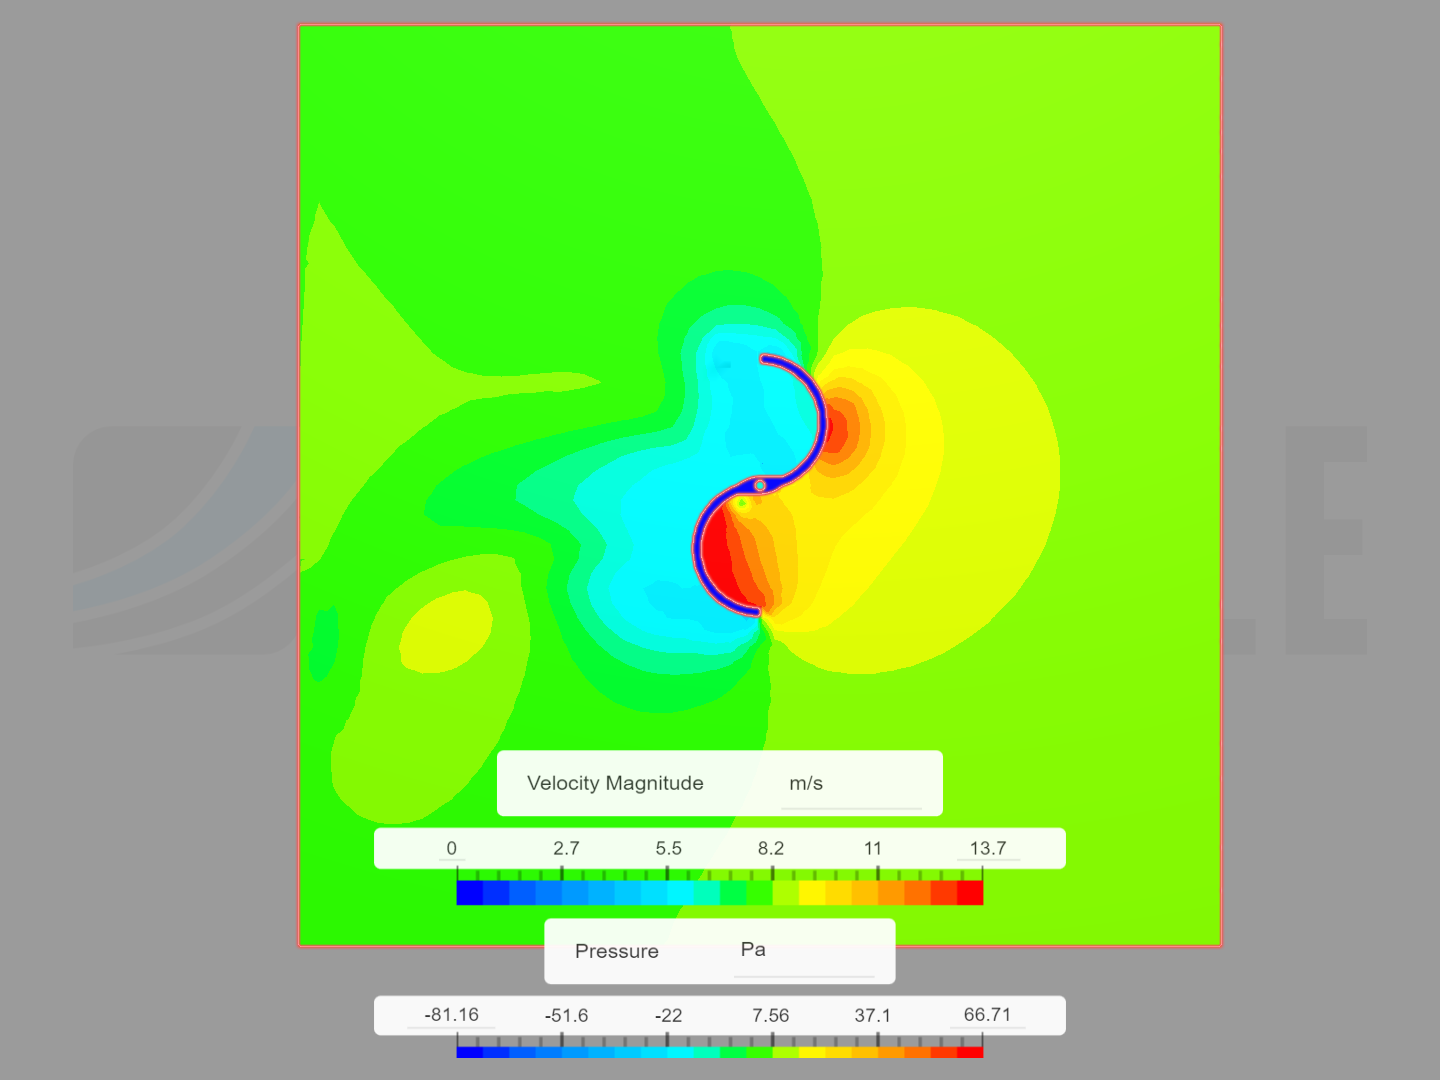Edit the pressure legend maximum value 66.71

click(x=988, y=1015)
